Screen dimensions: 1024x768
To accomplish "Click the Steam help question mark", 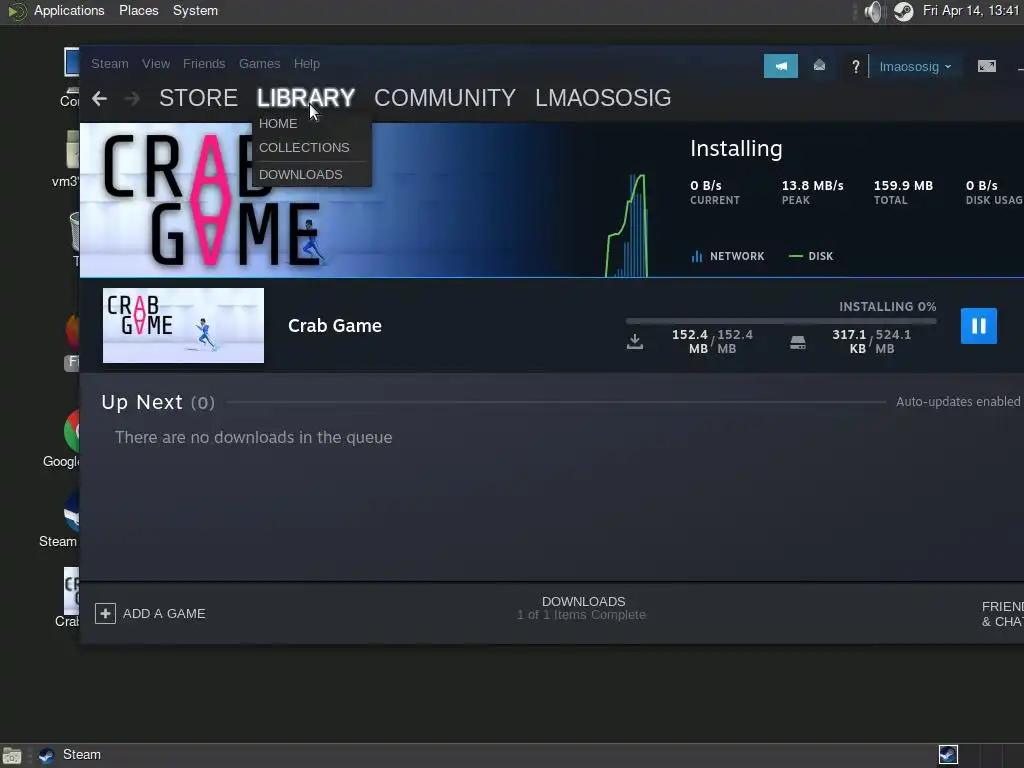I will [x=856, y=66].
